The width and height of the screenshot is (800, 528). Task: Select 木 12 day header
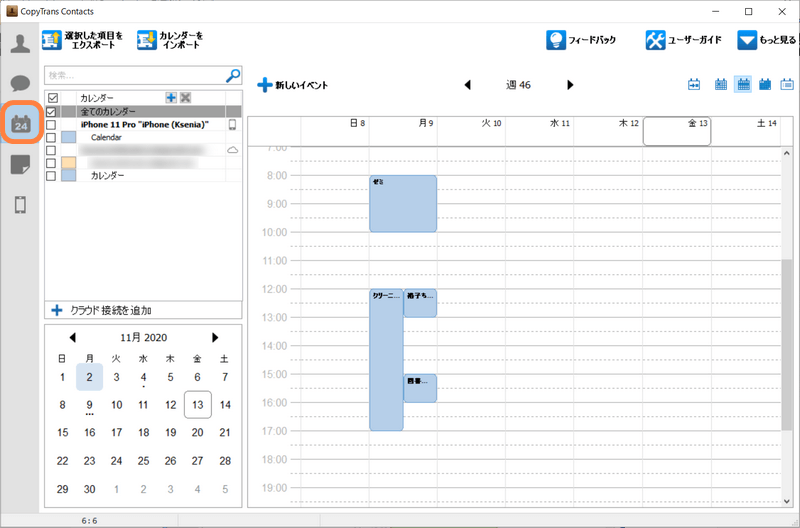[608, 131]
